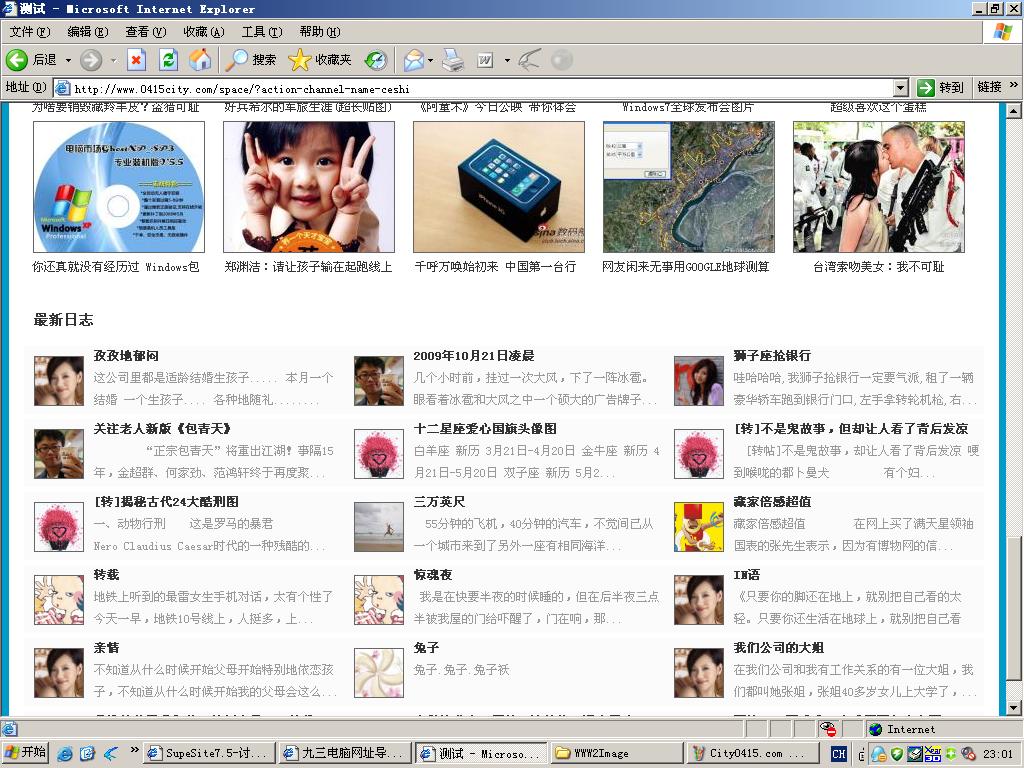Open the Edit button dropdown arrow
1024x768 pixels.
pos(507,60)
